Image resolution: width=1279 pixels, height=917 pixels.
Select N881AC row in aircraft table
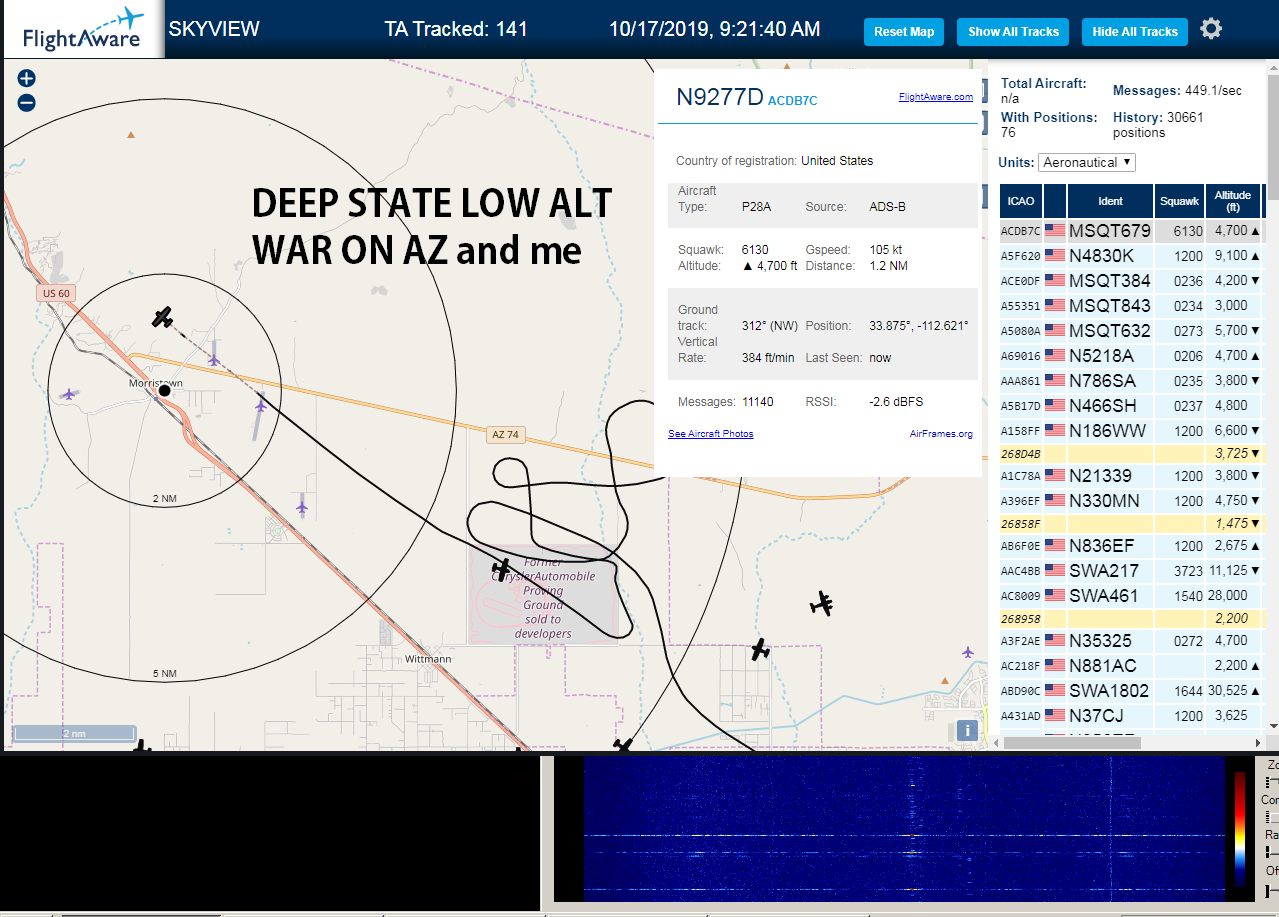point(1131,666)
